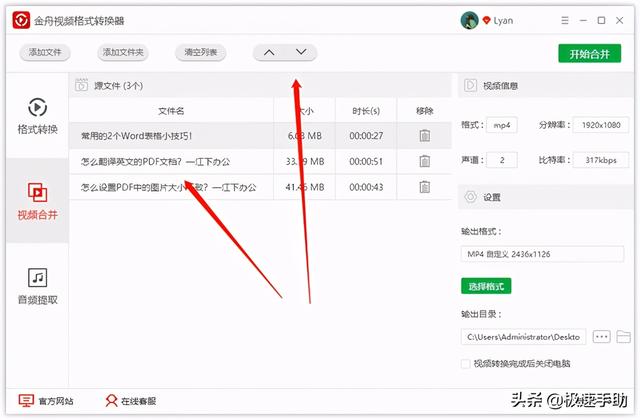Image resolution: width=640 pixels, height=420 pixels.
Task: Clear the list with 清空列表
Action: [x=200, y=52]
